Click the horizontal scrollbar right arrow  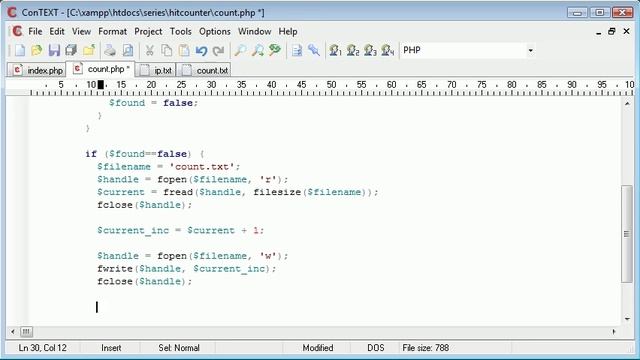click(x=613, y=331)
